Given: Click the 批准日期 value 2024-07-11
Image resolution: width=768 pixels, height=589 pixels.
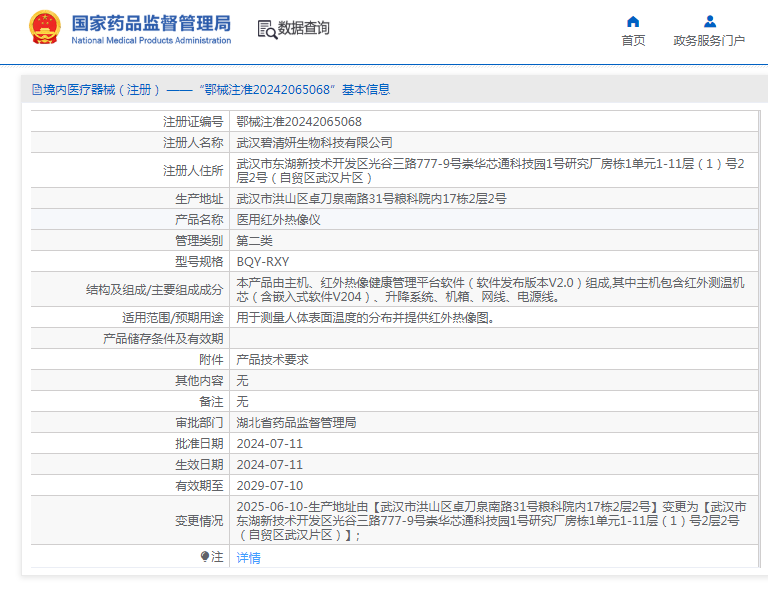Looking at the screenshot, I should click(x=269, y=444).
